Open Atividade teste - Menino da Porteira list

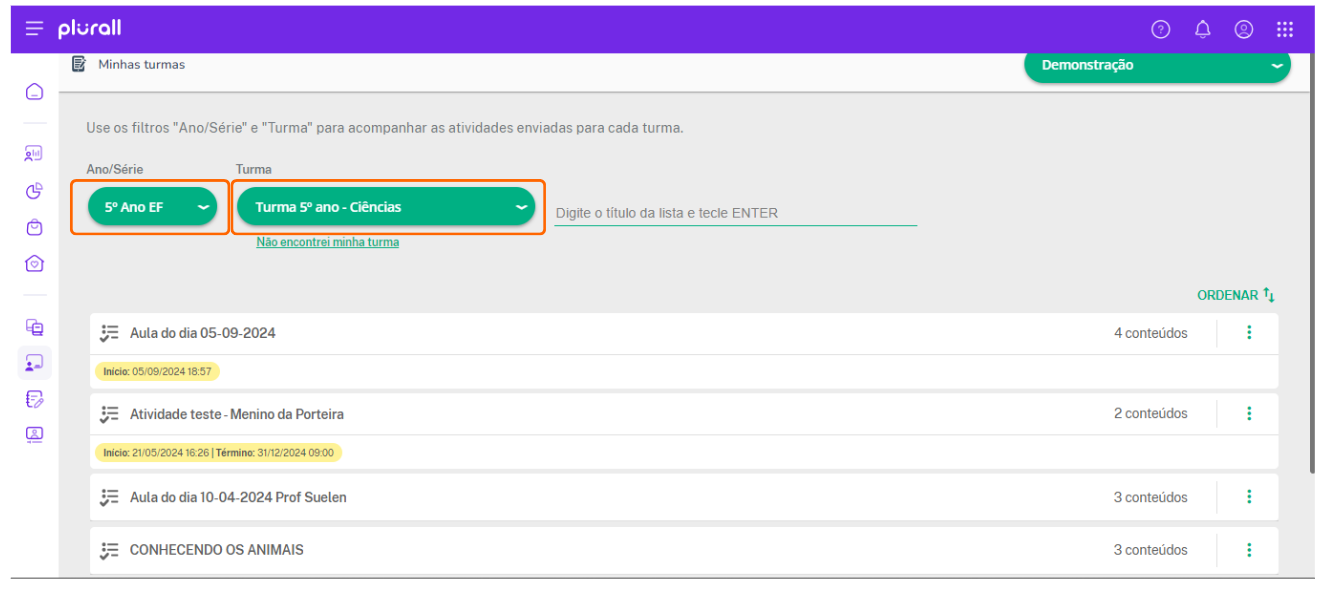tap(237, 414)
